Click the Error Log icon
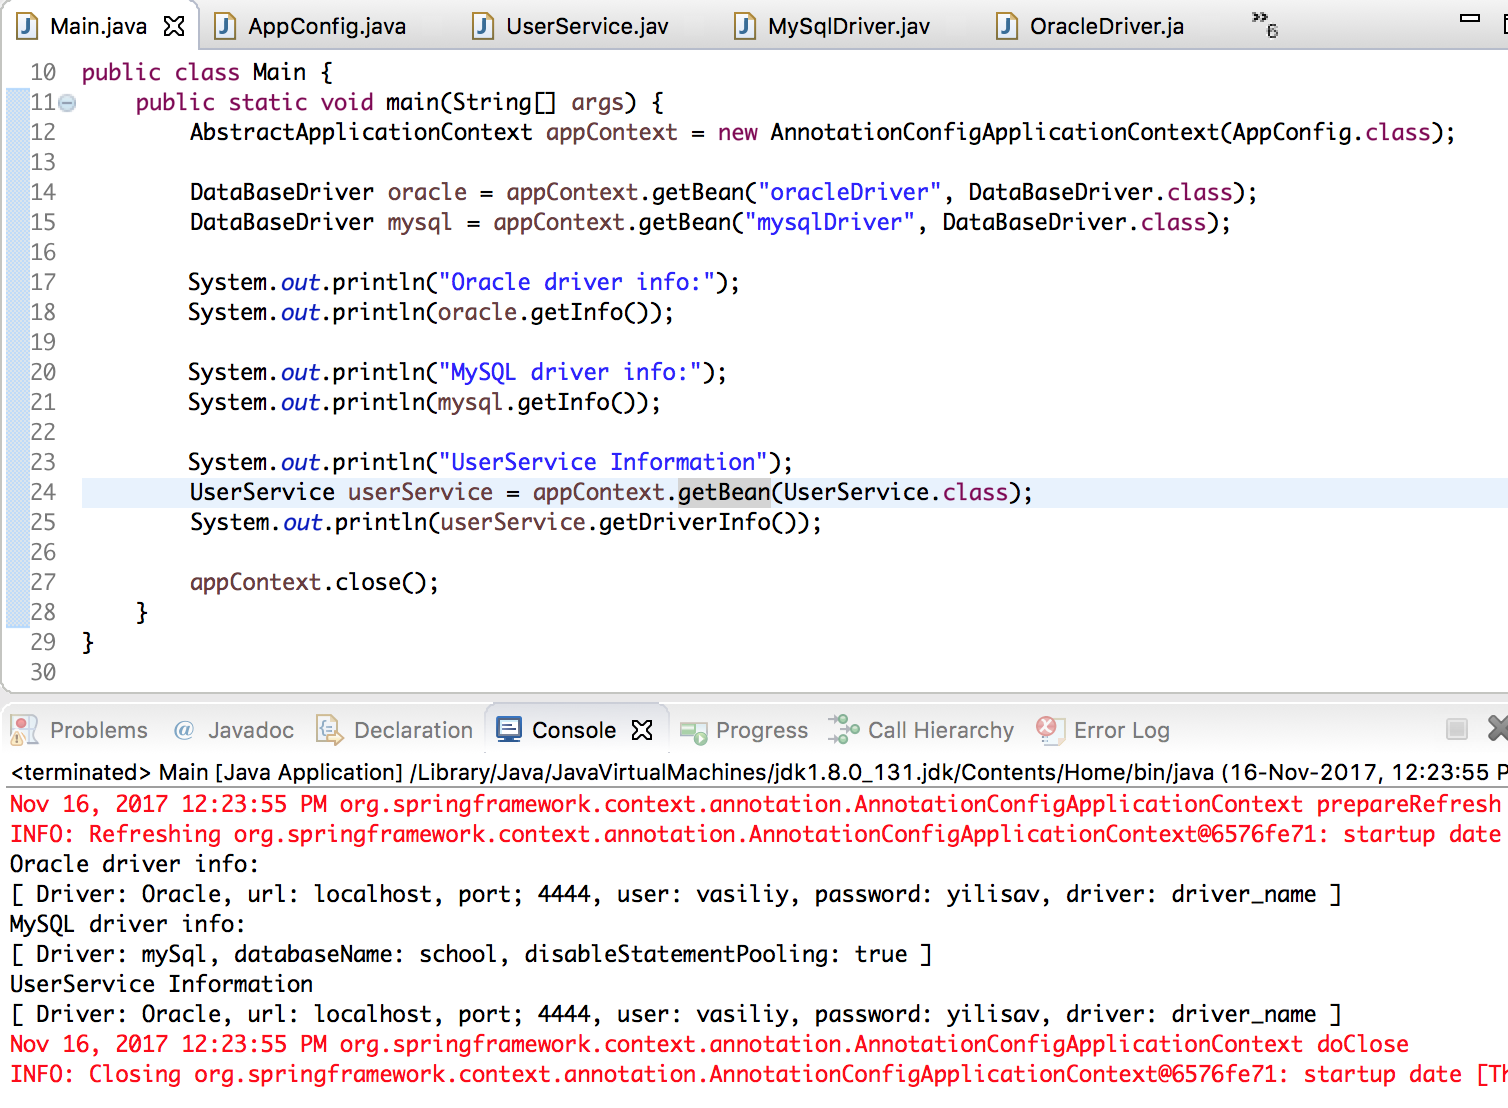Viewport: 1508px width, 1108px height. tap(1049, 730)
